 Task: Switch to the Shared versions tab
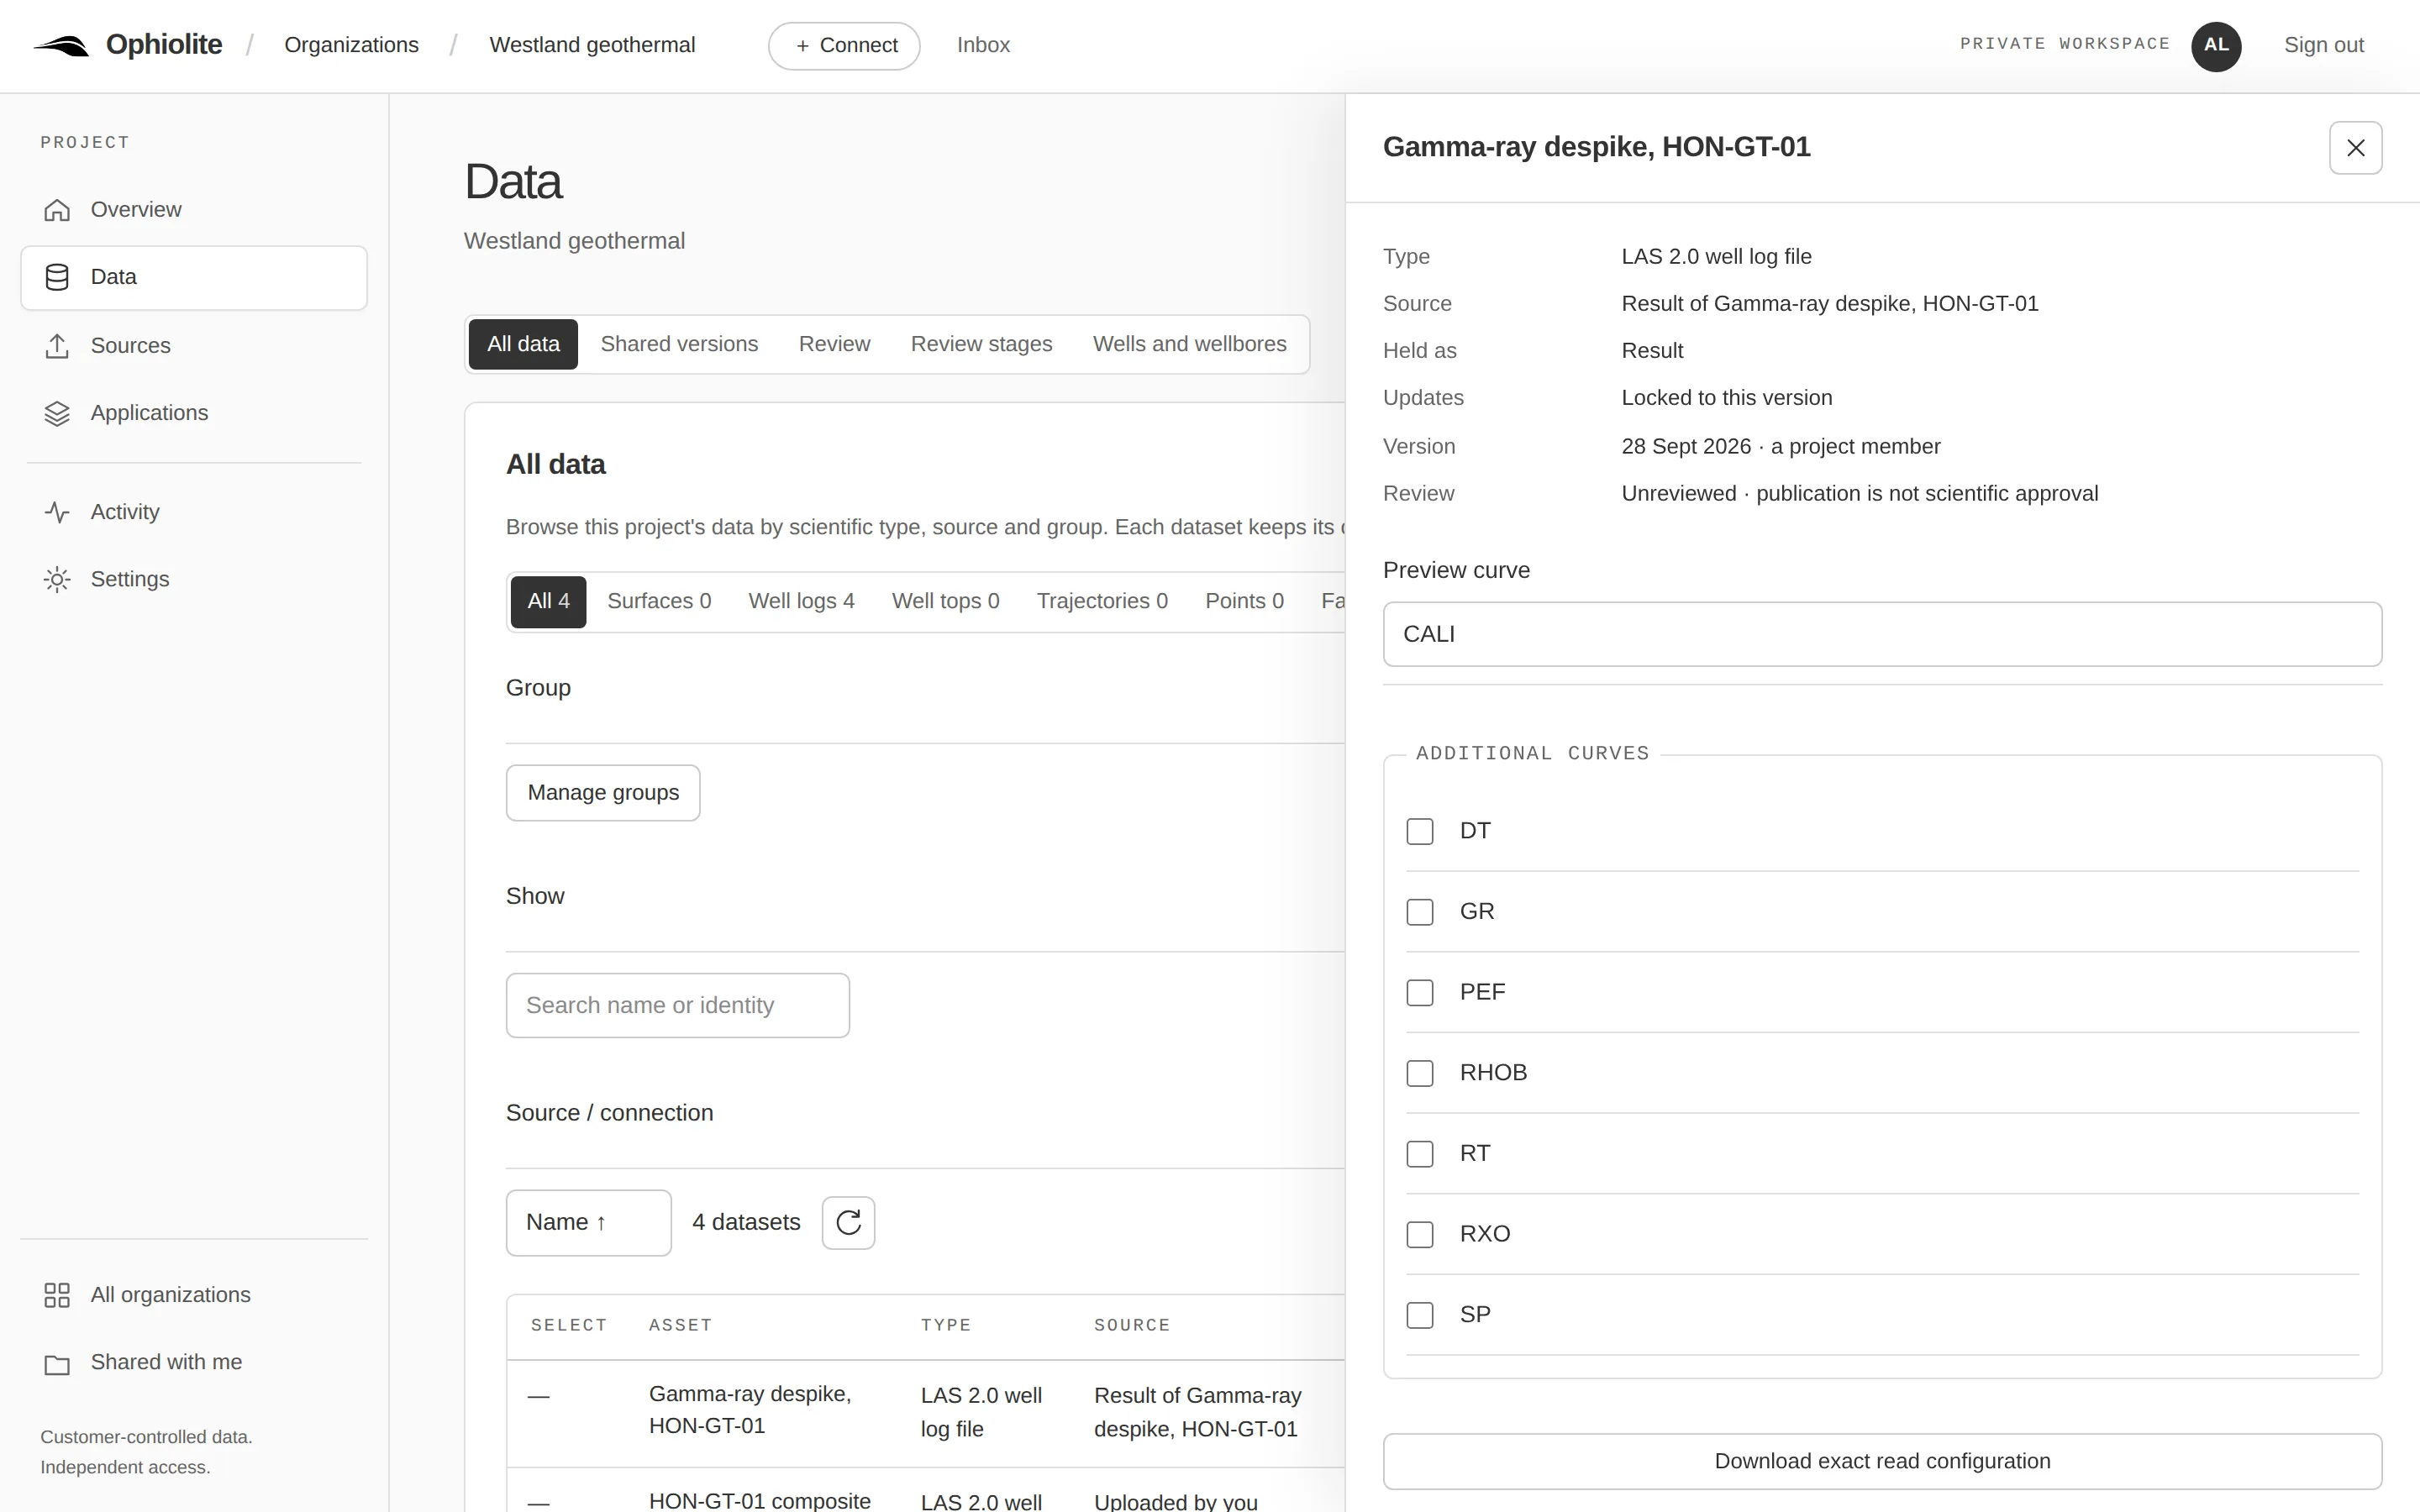[x=679, y=344]
